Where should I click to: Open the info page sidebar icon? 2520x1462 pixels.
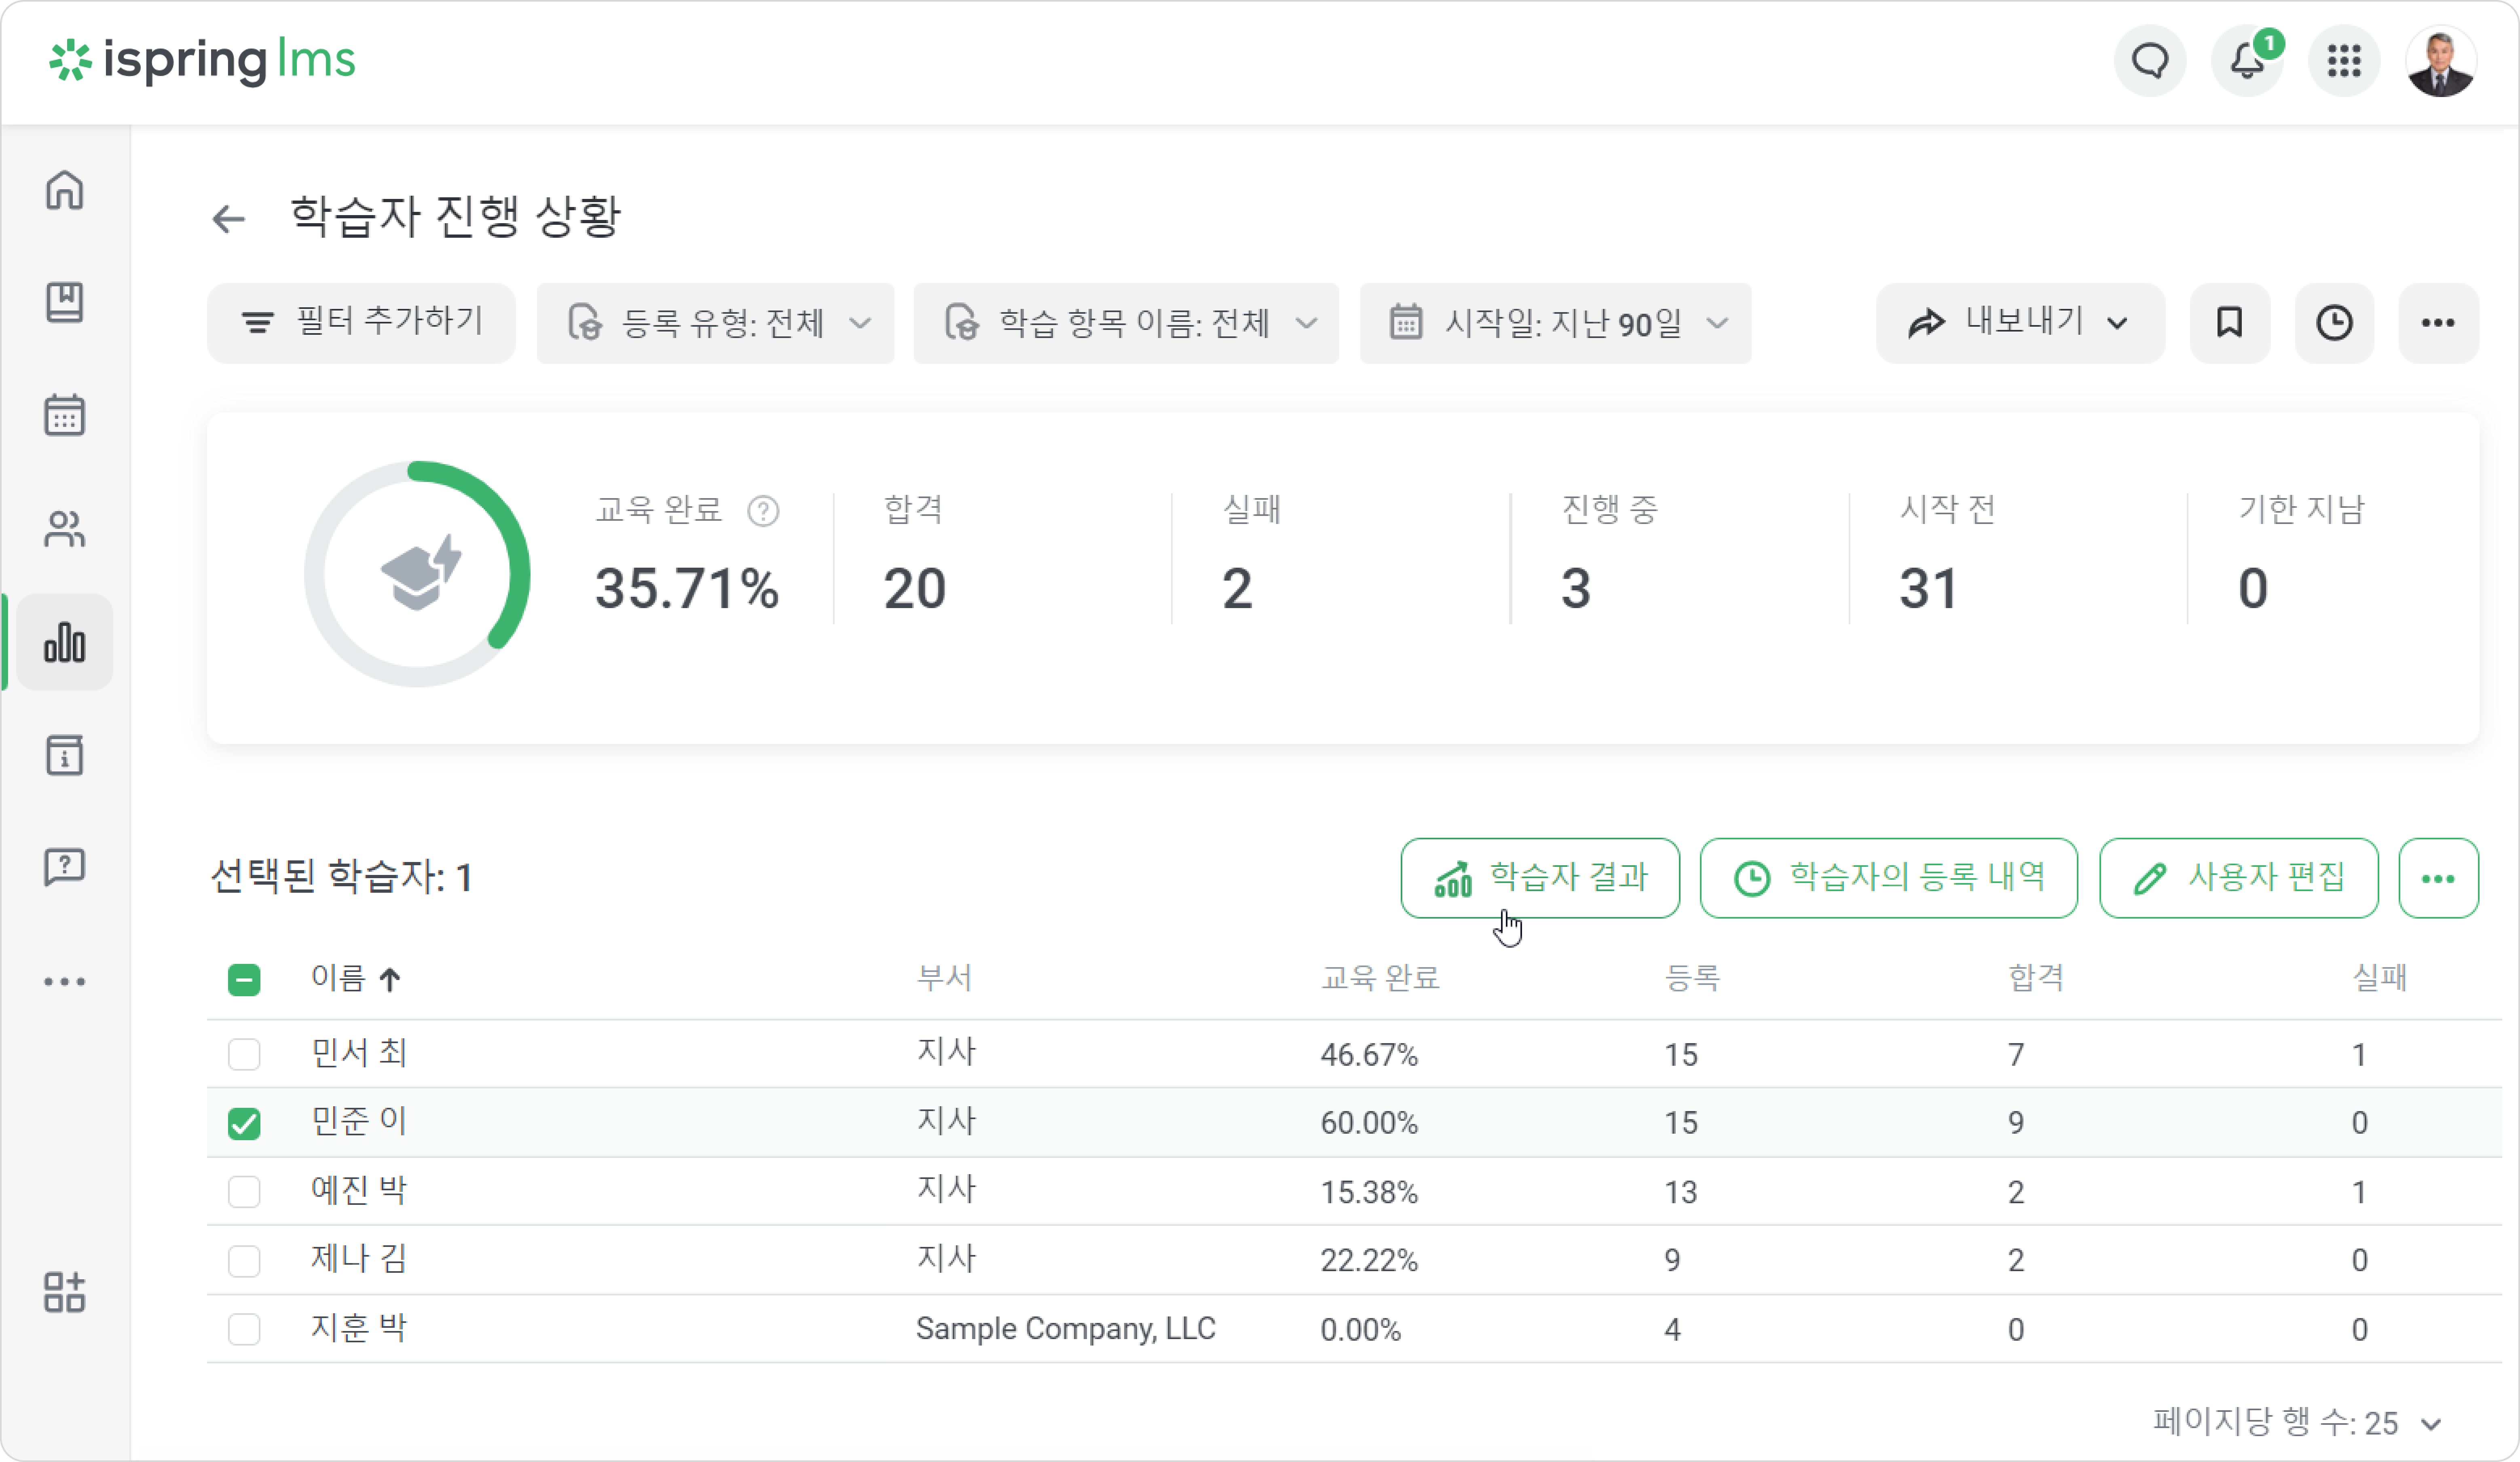(65, 755)
